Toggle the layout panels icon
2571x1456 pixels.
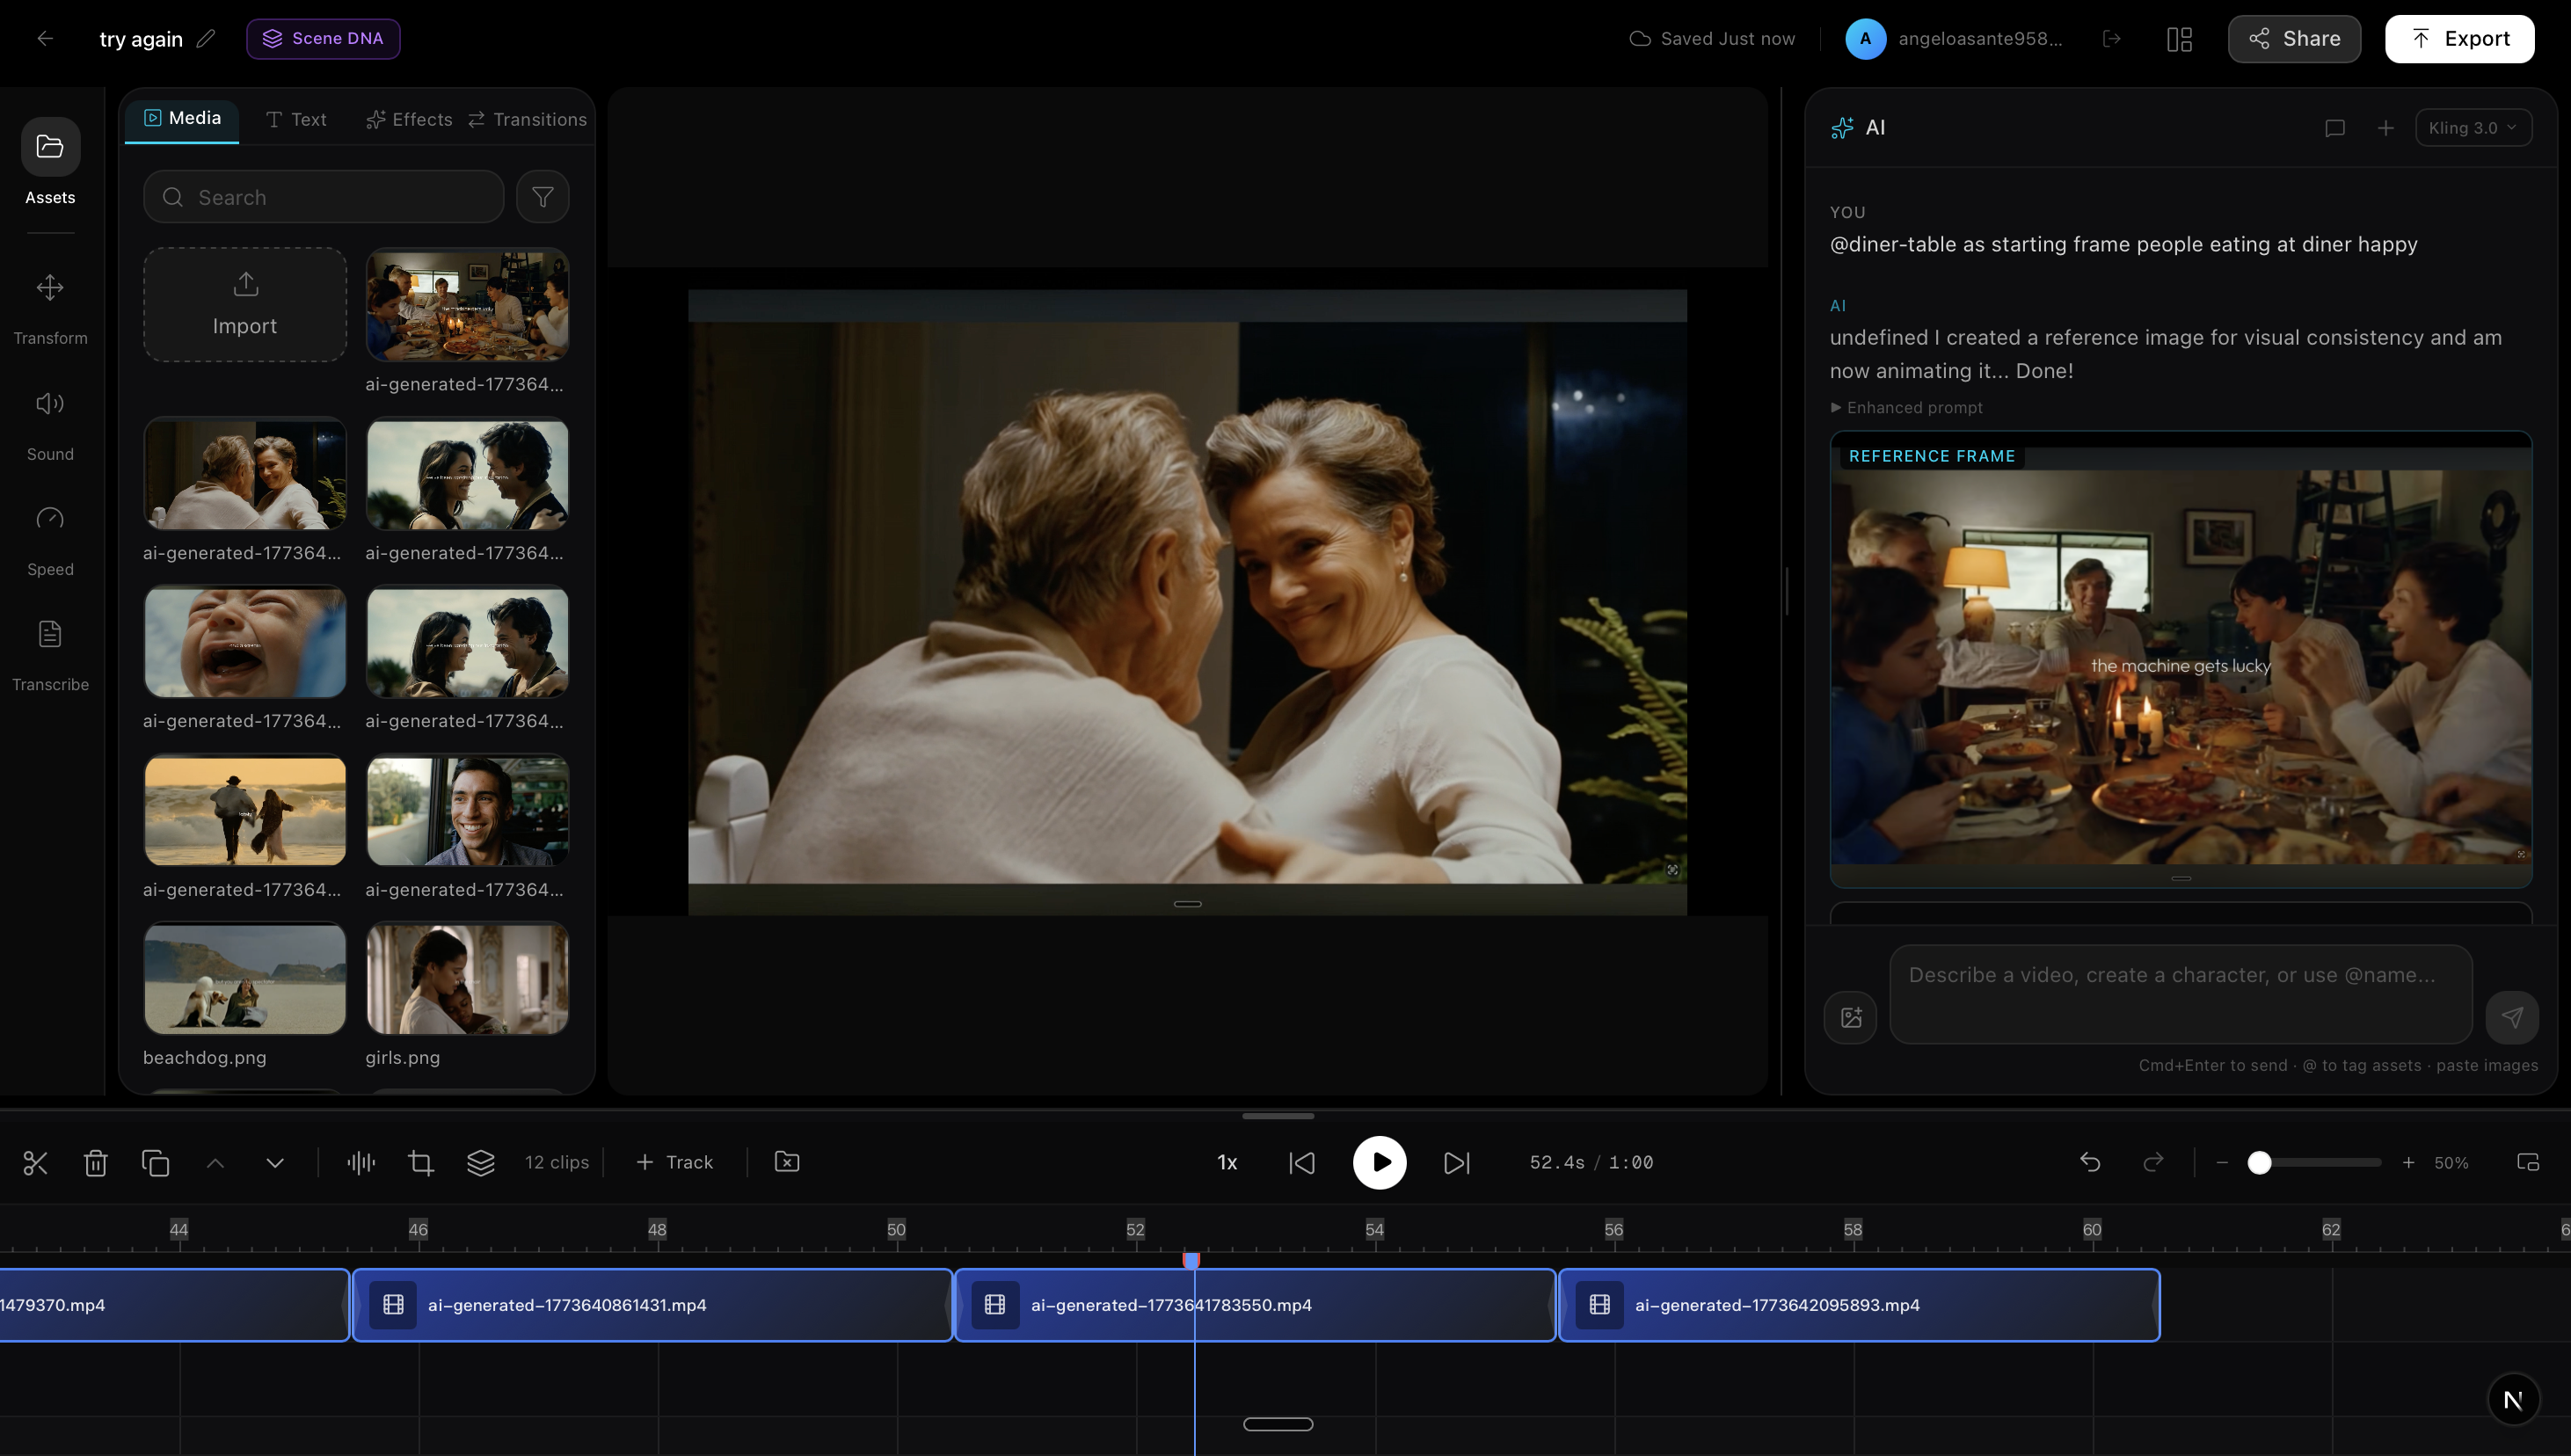pos(2179,39)
